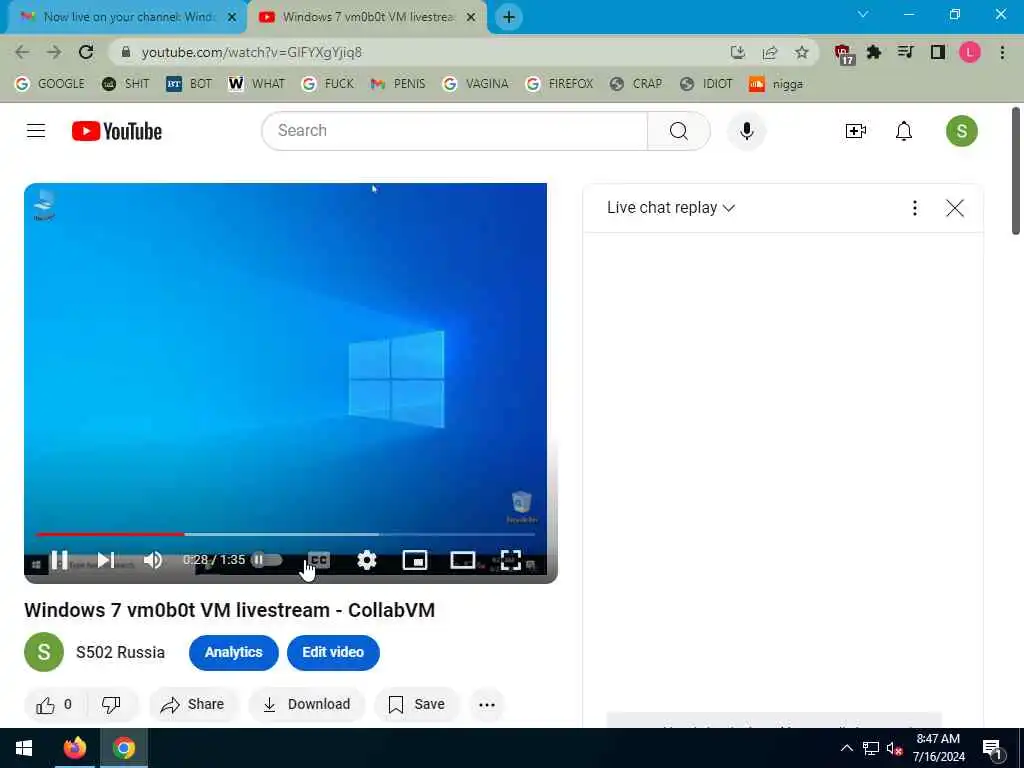Open the media control icon in toolbar
This screenshot has height=768, width=1024.
click(906, 52)
